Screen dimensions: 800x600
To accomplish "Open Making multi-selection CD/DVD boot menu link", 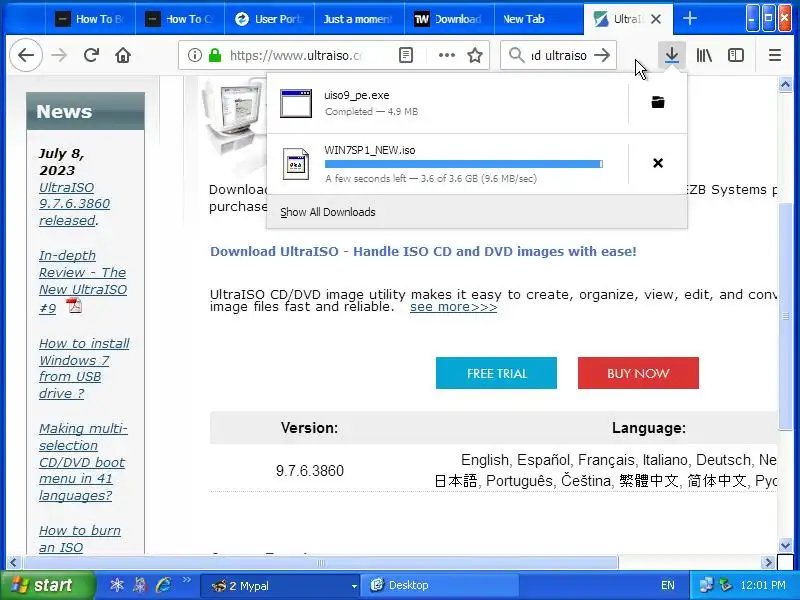I will (x=83, y=462).
